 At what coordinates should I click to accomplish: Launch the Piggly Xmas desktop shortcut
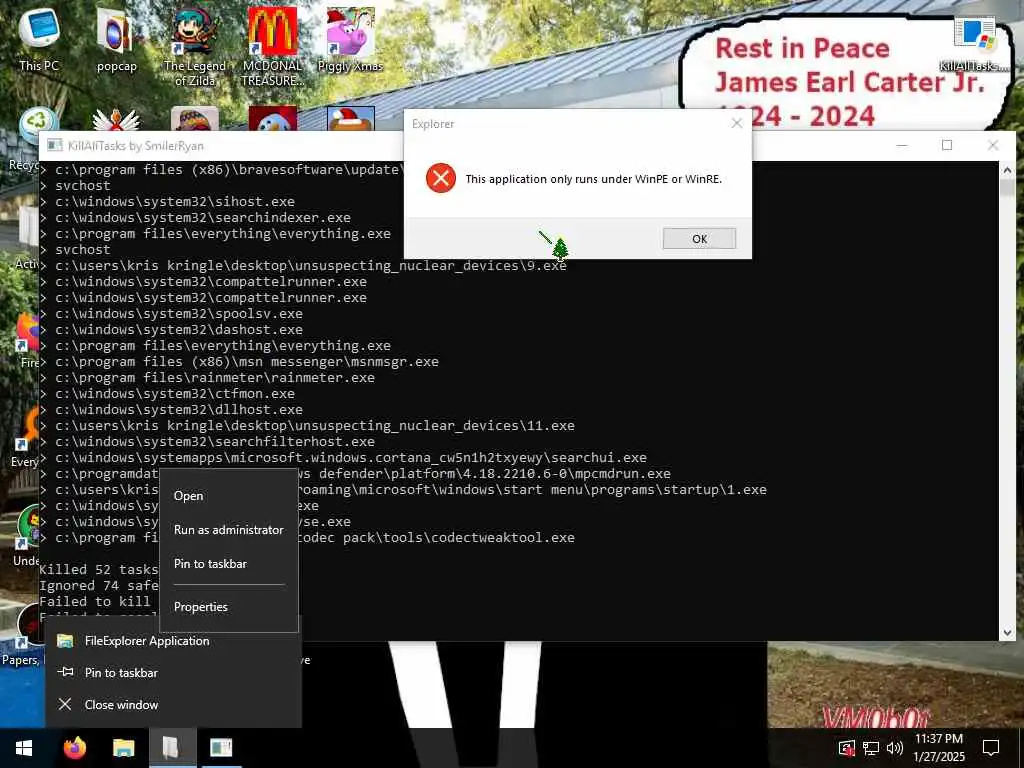(350, 39)
